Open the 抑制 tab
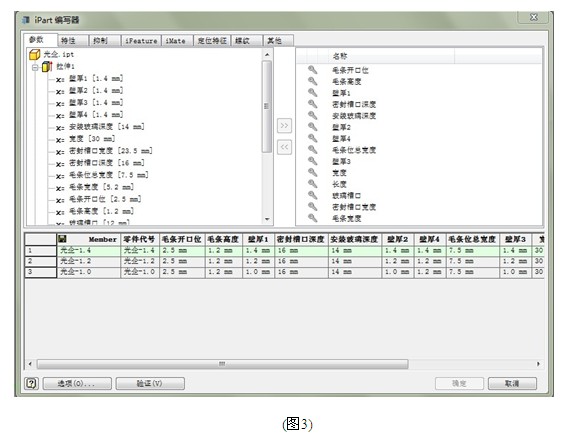Viewport: 568px width, 436px height. pos(105,41)
